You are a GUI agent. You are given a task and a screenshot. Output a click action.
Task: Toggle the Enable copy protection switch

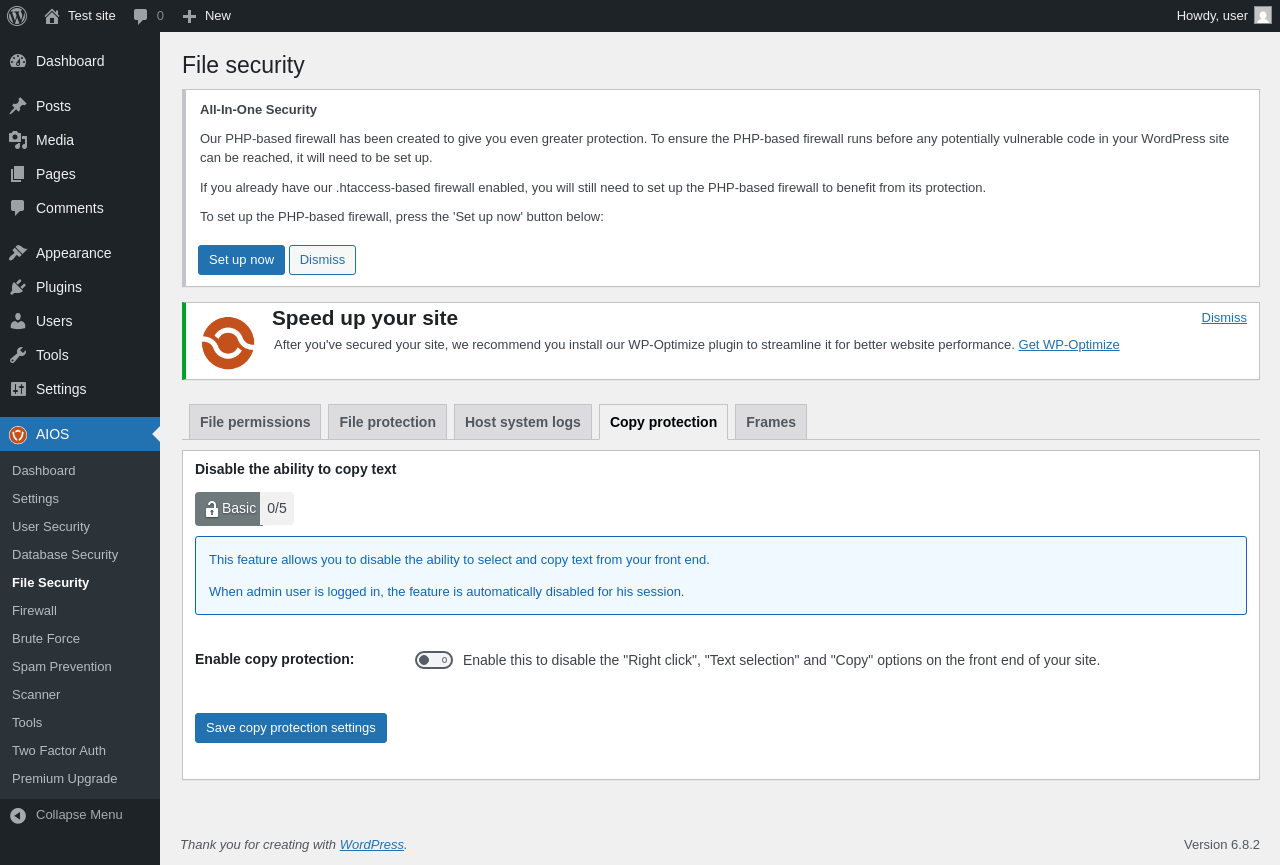[x=434, y=660]
